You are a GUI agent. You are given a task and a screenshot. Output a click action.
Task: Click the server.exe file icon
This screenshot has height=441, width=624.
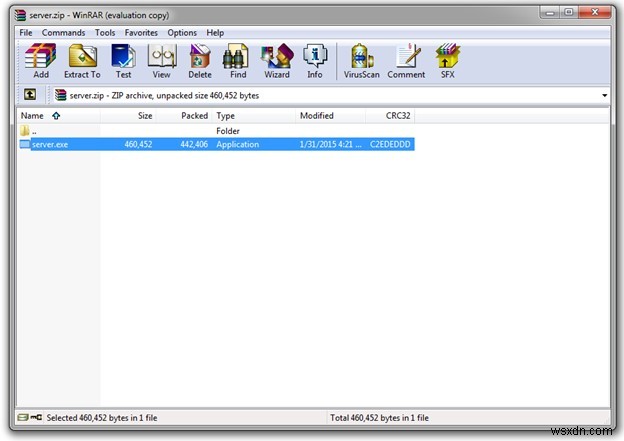pyautogui.click(x=25, y=144)
